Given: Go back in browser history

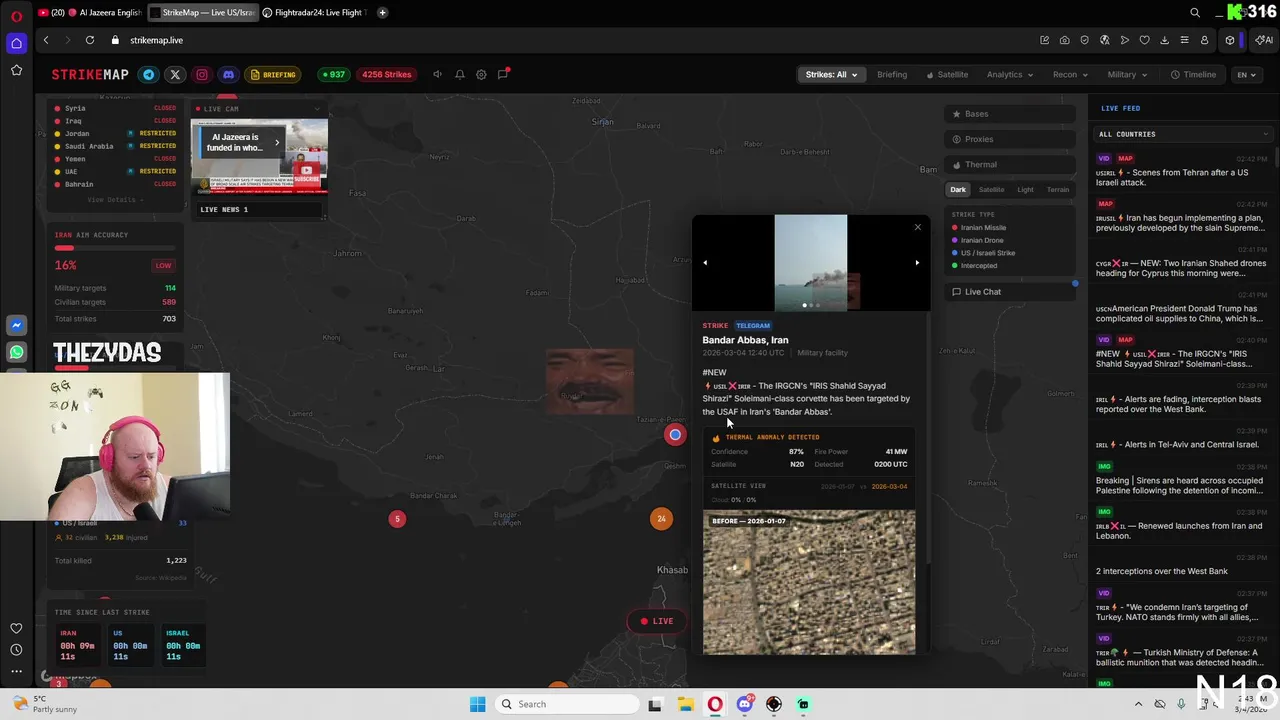Looking at the screenshot, I should [46, 40].
